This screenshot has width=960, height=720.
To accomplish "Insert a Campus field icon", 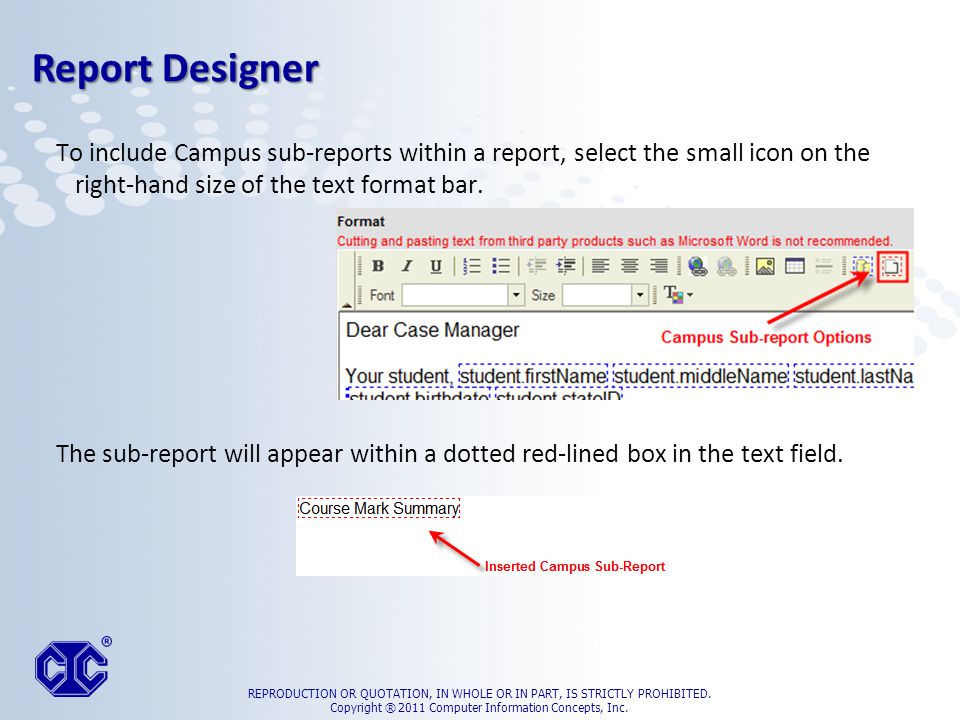I will tap(862, 266).
